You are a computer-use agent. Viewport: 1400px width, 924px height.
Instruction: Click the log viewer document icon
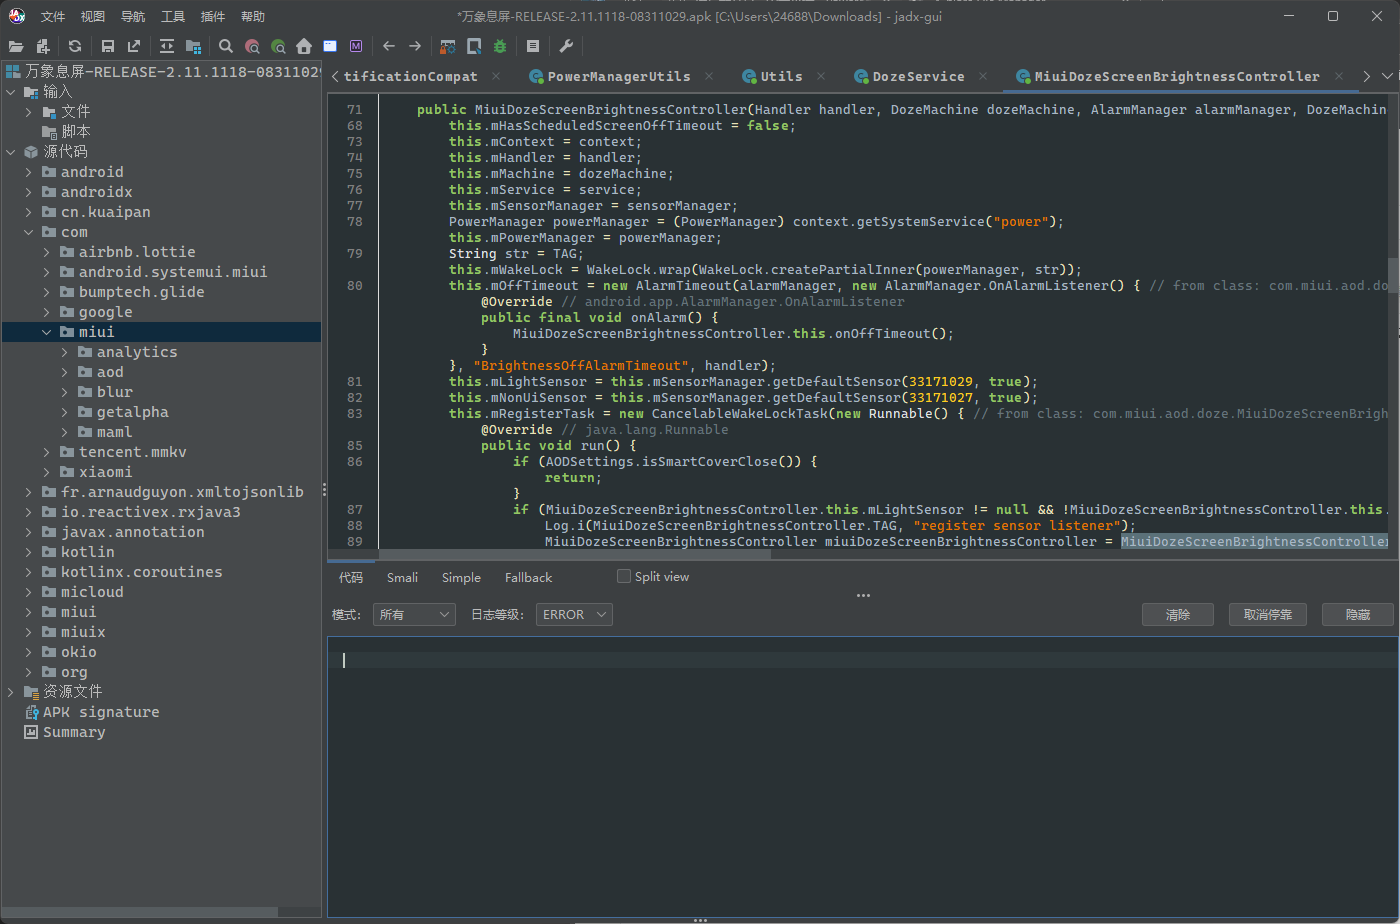click(x=533, y=46)
